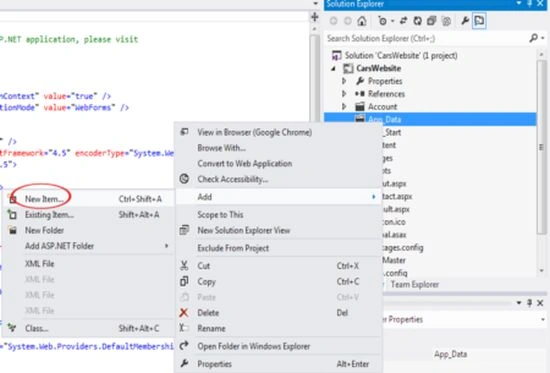Screen dimensions: 550x373
Task: Expand the References node
Action: pyautogui.click(x=344, y=94)
